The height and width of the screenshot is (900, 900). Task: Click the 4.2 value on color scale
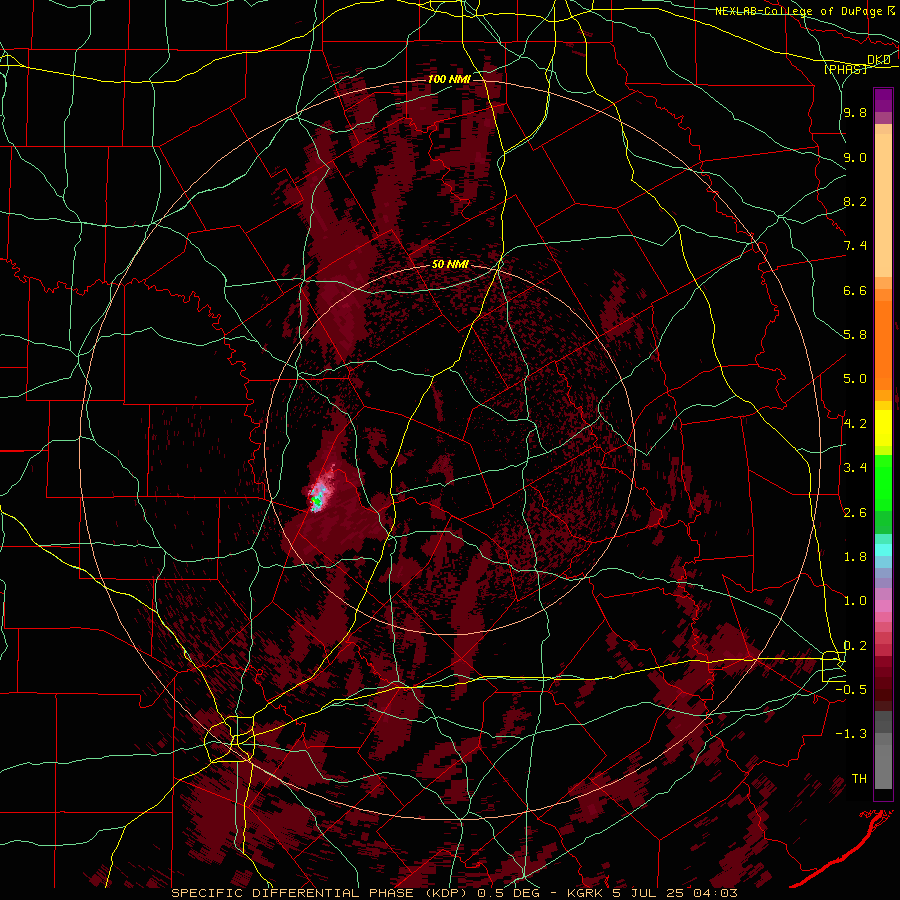tap(855, 424)
